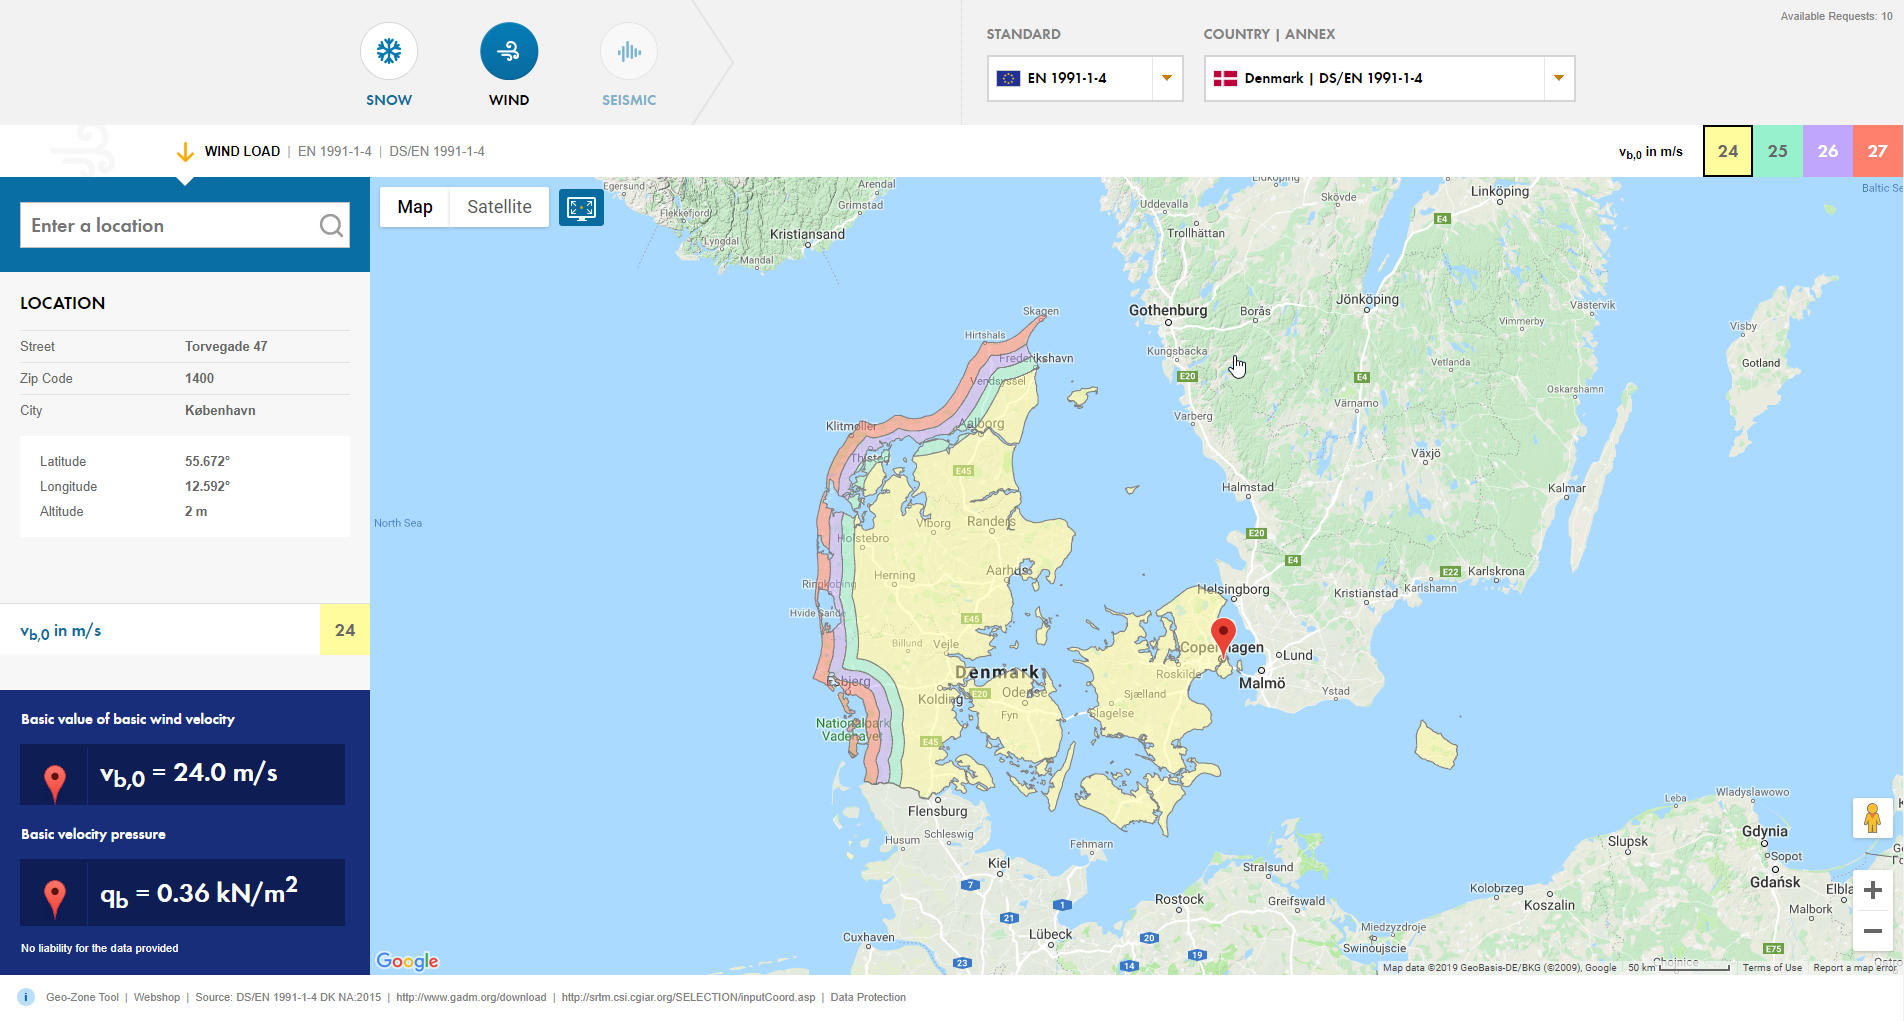Open the Data Protection page

(868, 997)
